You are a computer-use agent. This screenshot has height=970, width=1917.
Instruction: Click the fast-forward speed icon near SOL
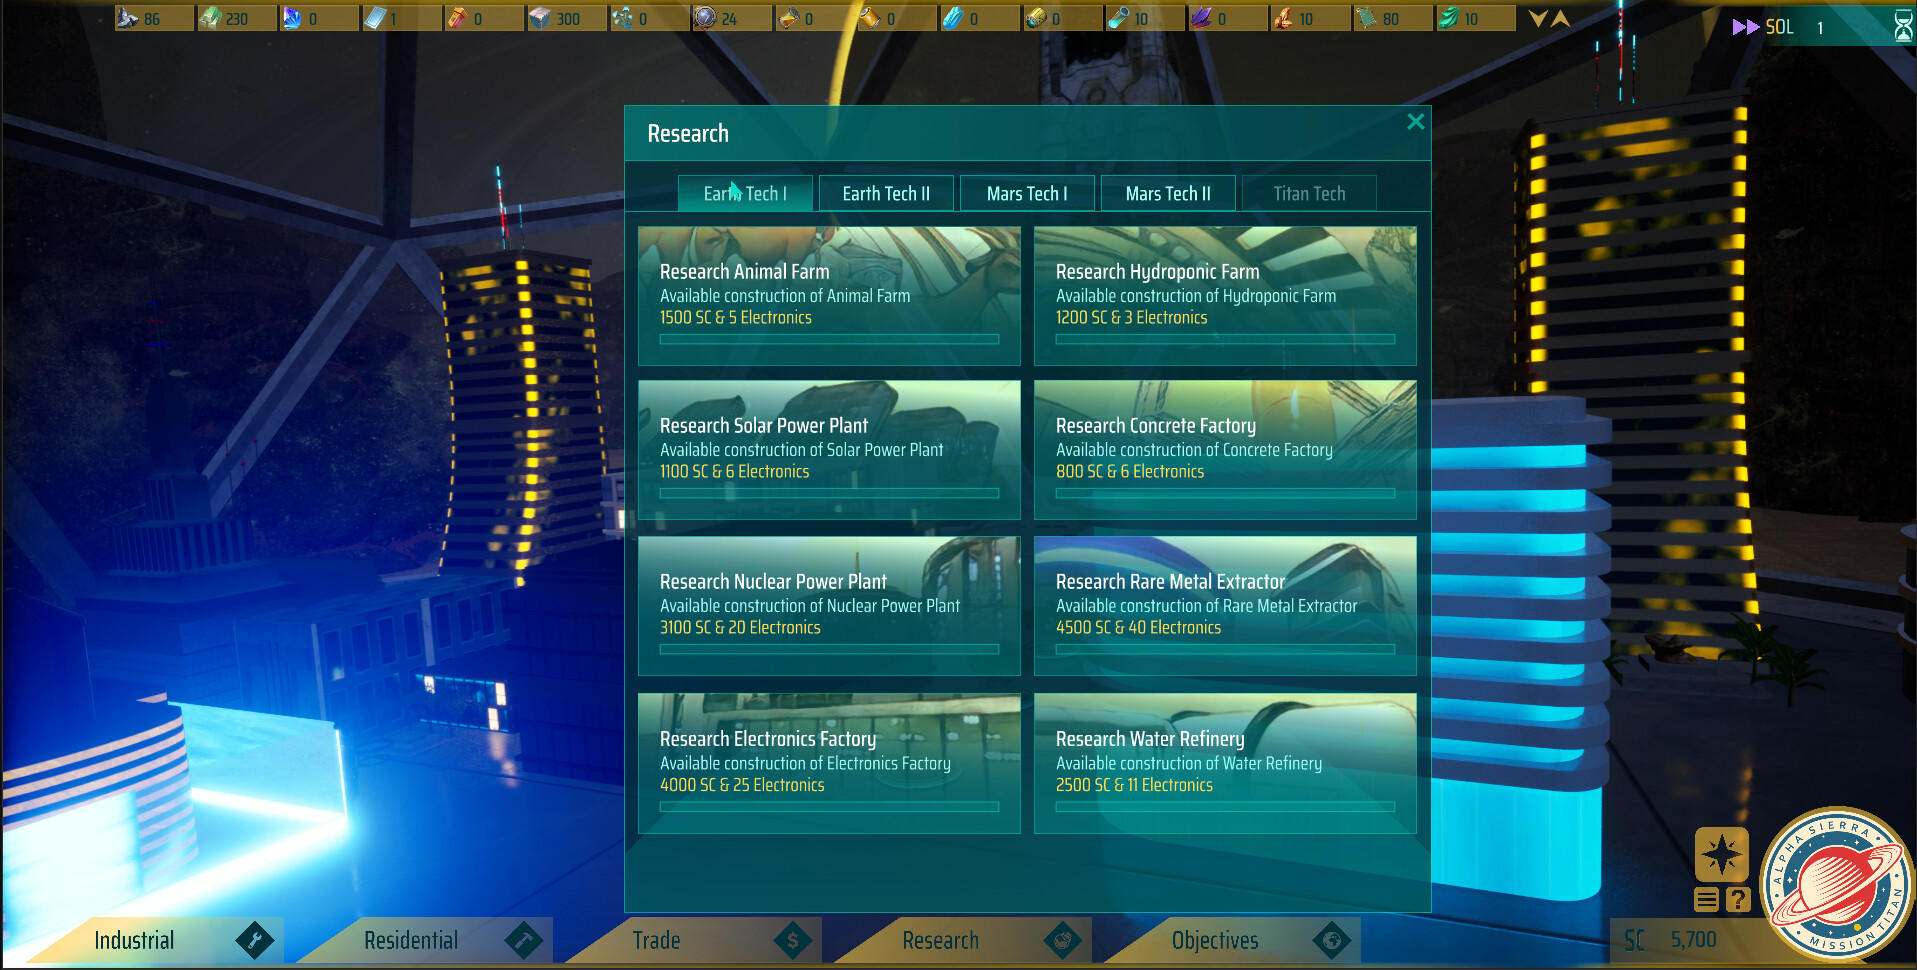tap(1745, 27)
